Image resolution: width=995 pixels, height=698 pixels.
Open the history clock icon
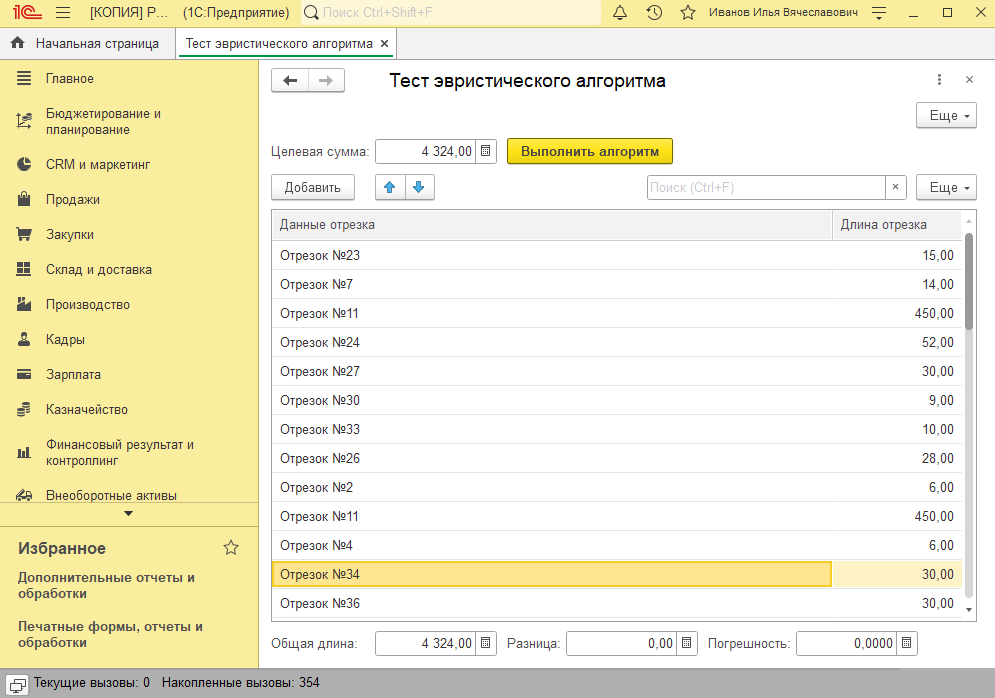pyautogui.click(x=654, y=13)
